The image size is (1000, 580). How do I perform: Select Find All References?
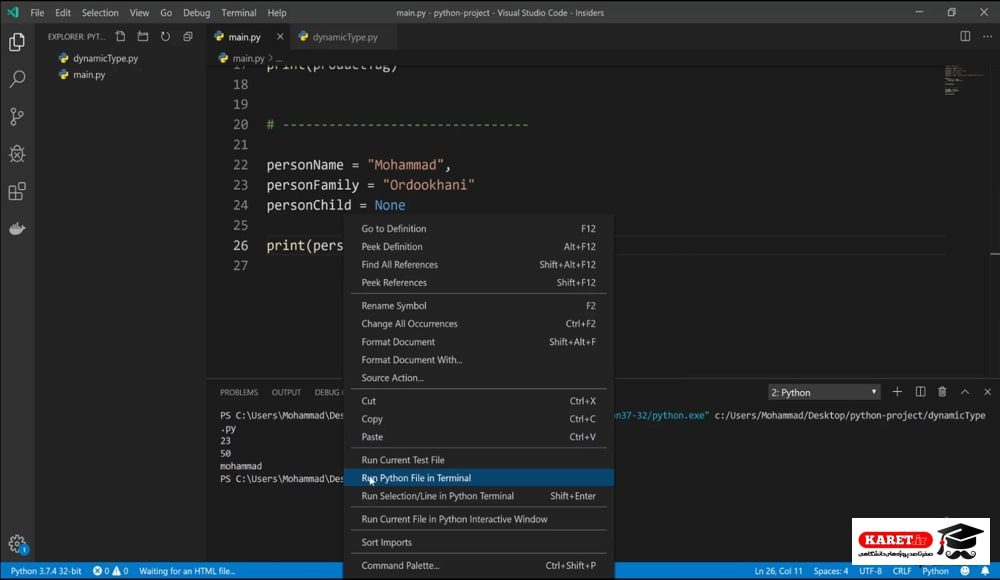478,264
